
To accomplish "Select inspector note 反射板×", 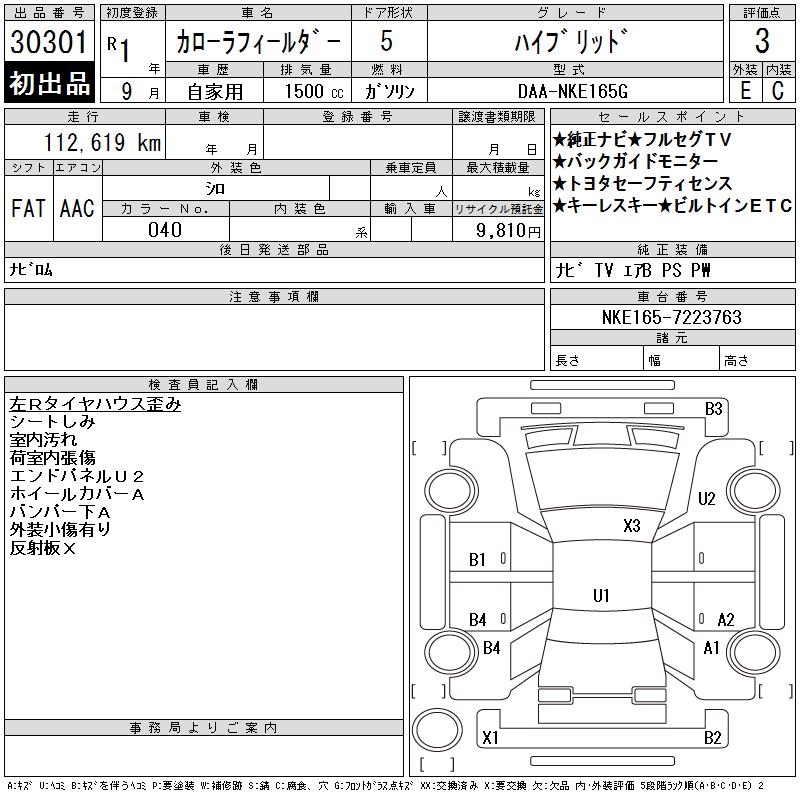I will click(43, 548).
